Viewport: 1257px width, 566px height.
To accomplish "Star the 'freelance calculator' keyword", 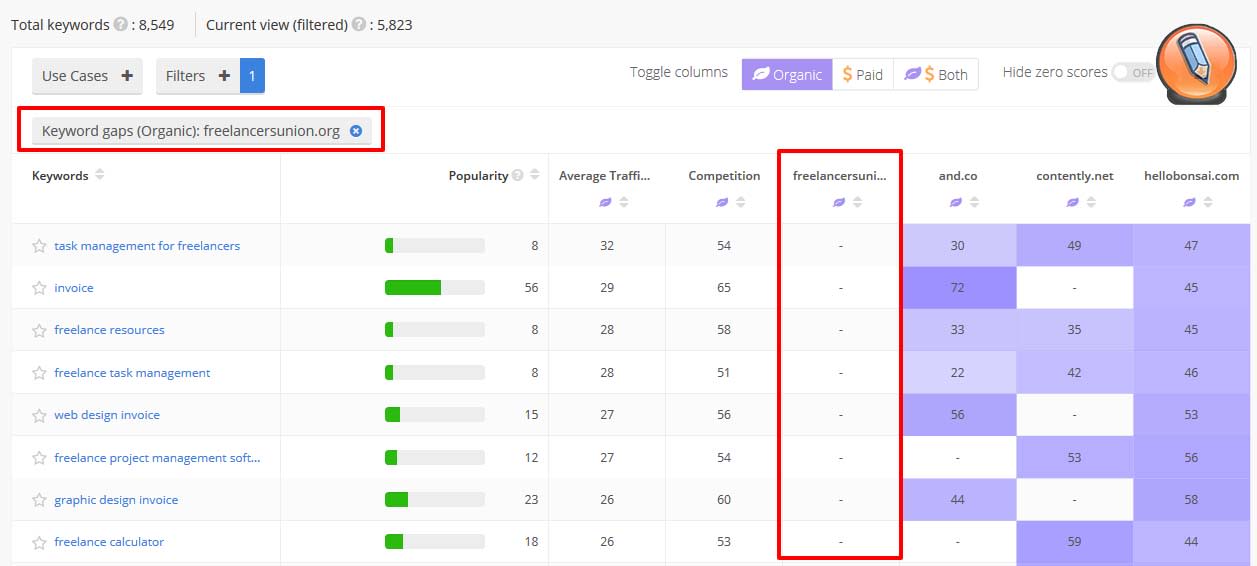I will tap(39, 542).
